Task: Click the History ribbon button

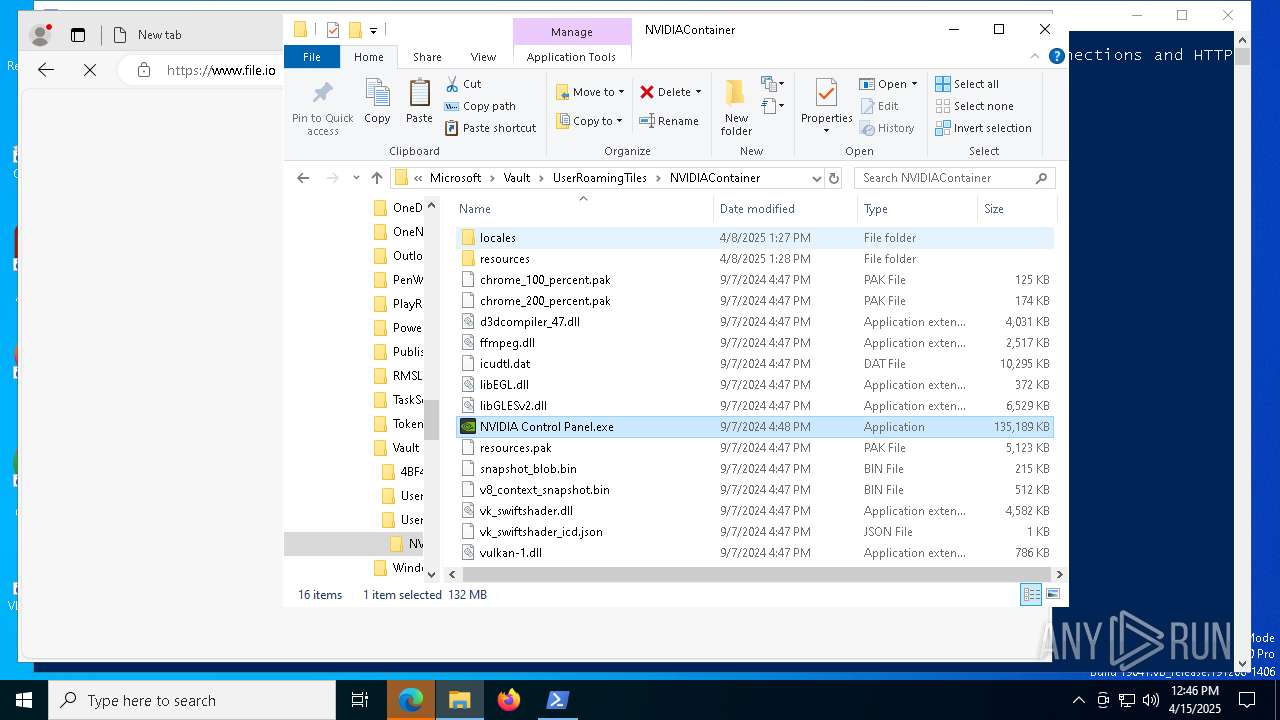Action: [x=886, y=128]
